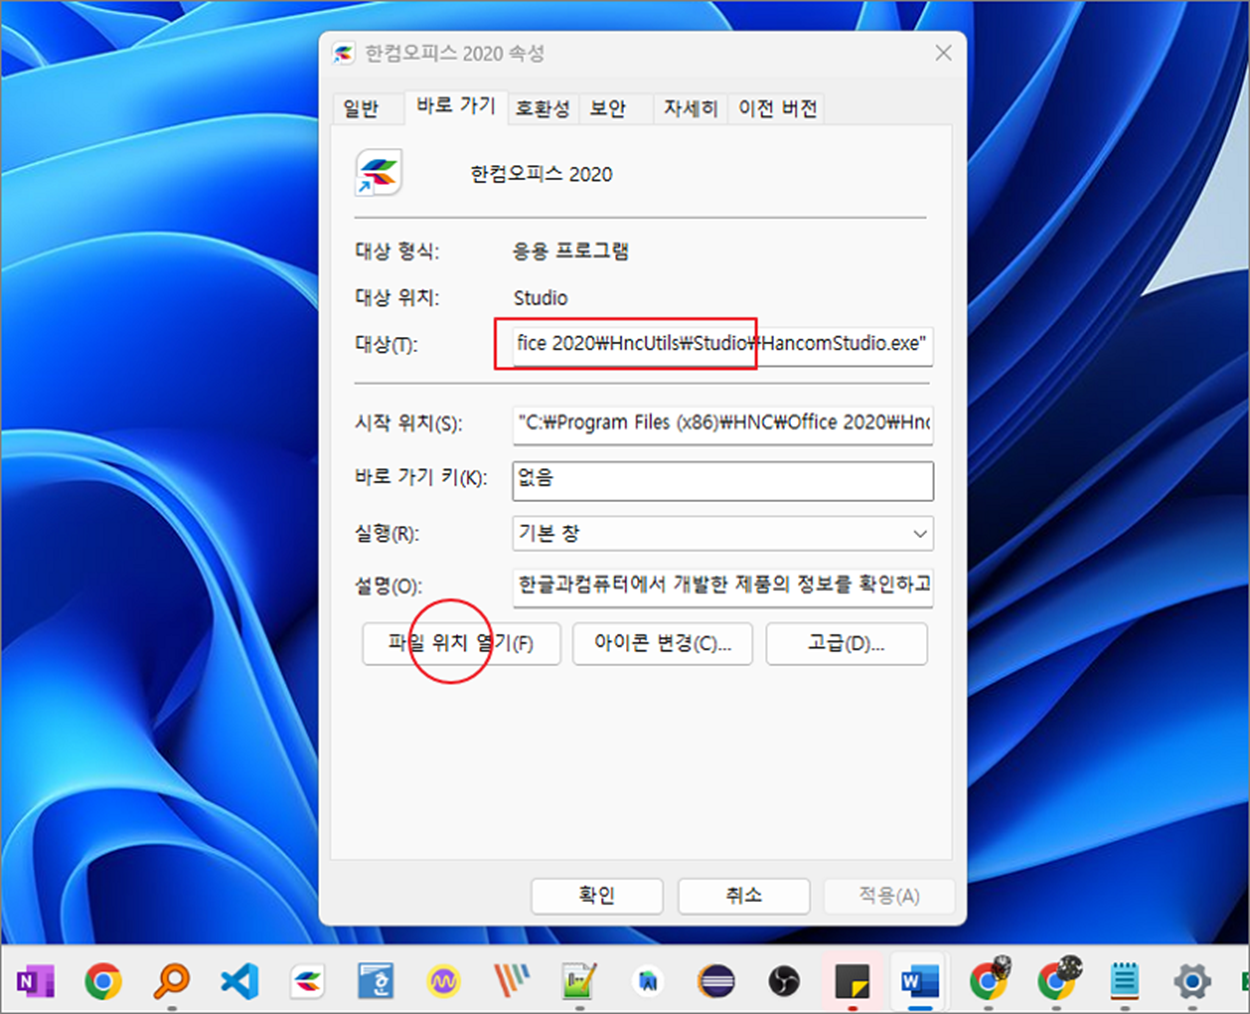
Task: Open Eclipse IDE from the taskbar
Action: point(716,981)
